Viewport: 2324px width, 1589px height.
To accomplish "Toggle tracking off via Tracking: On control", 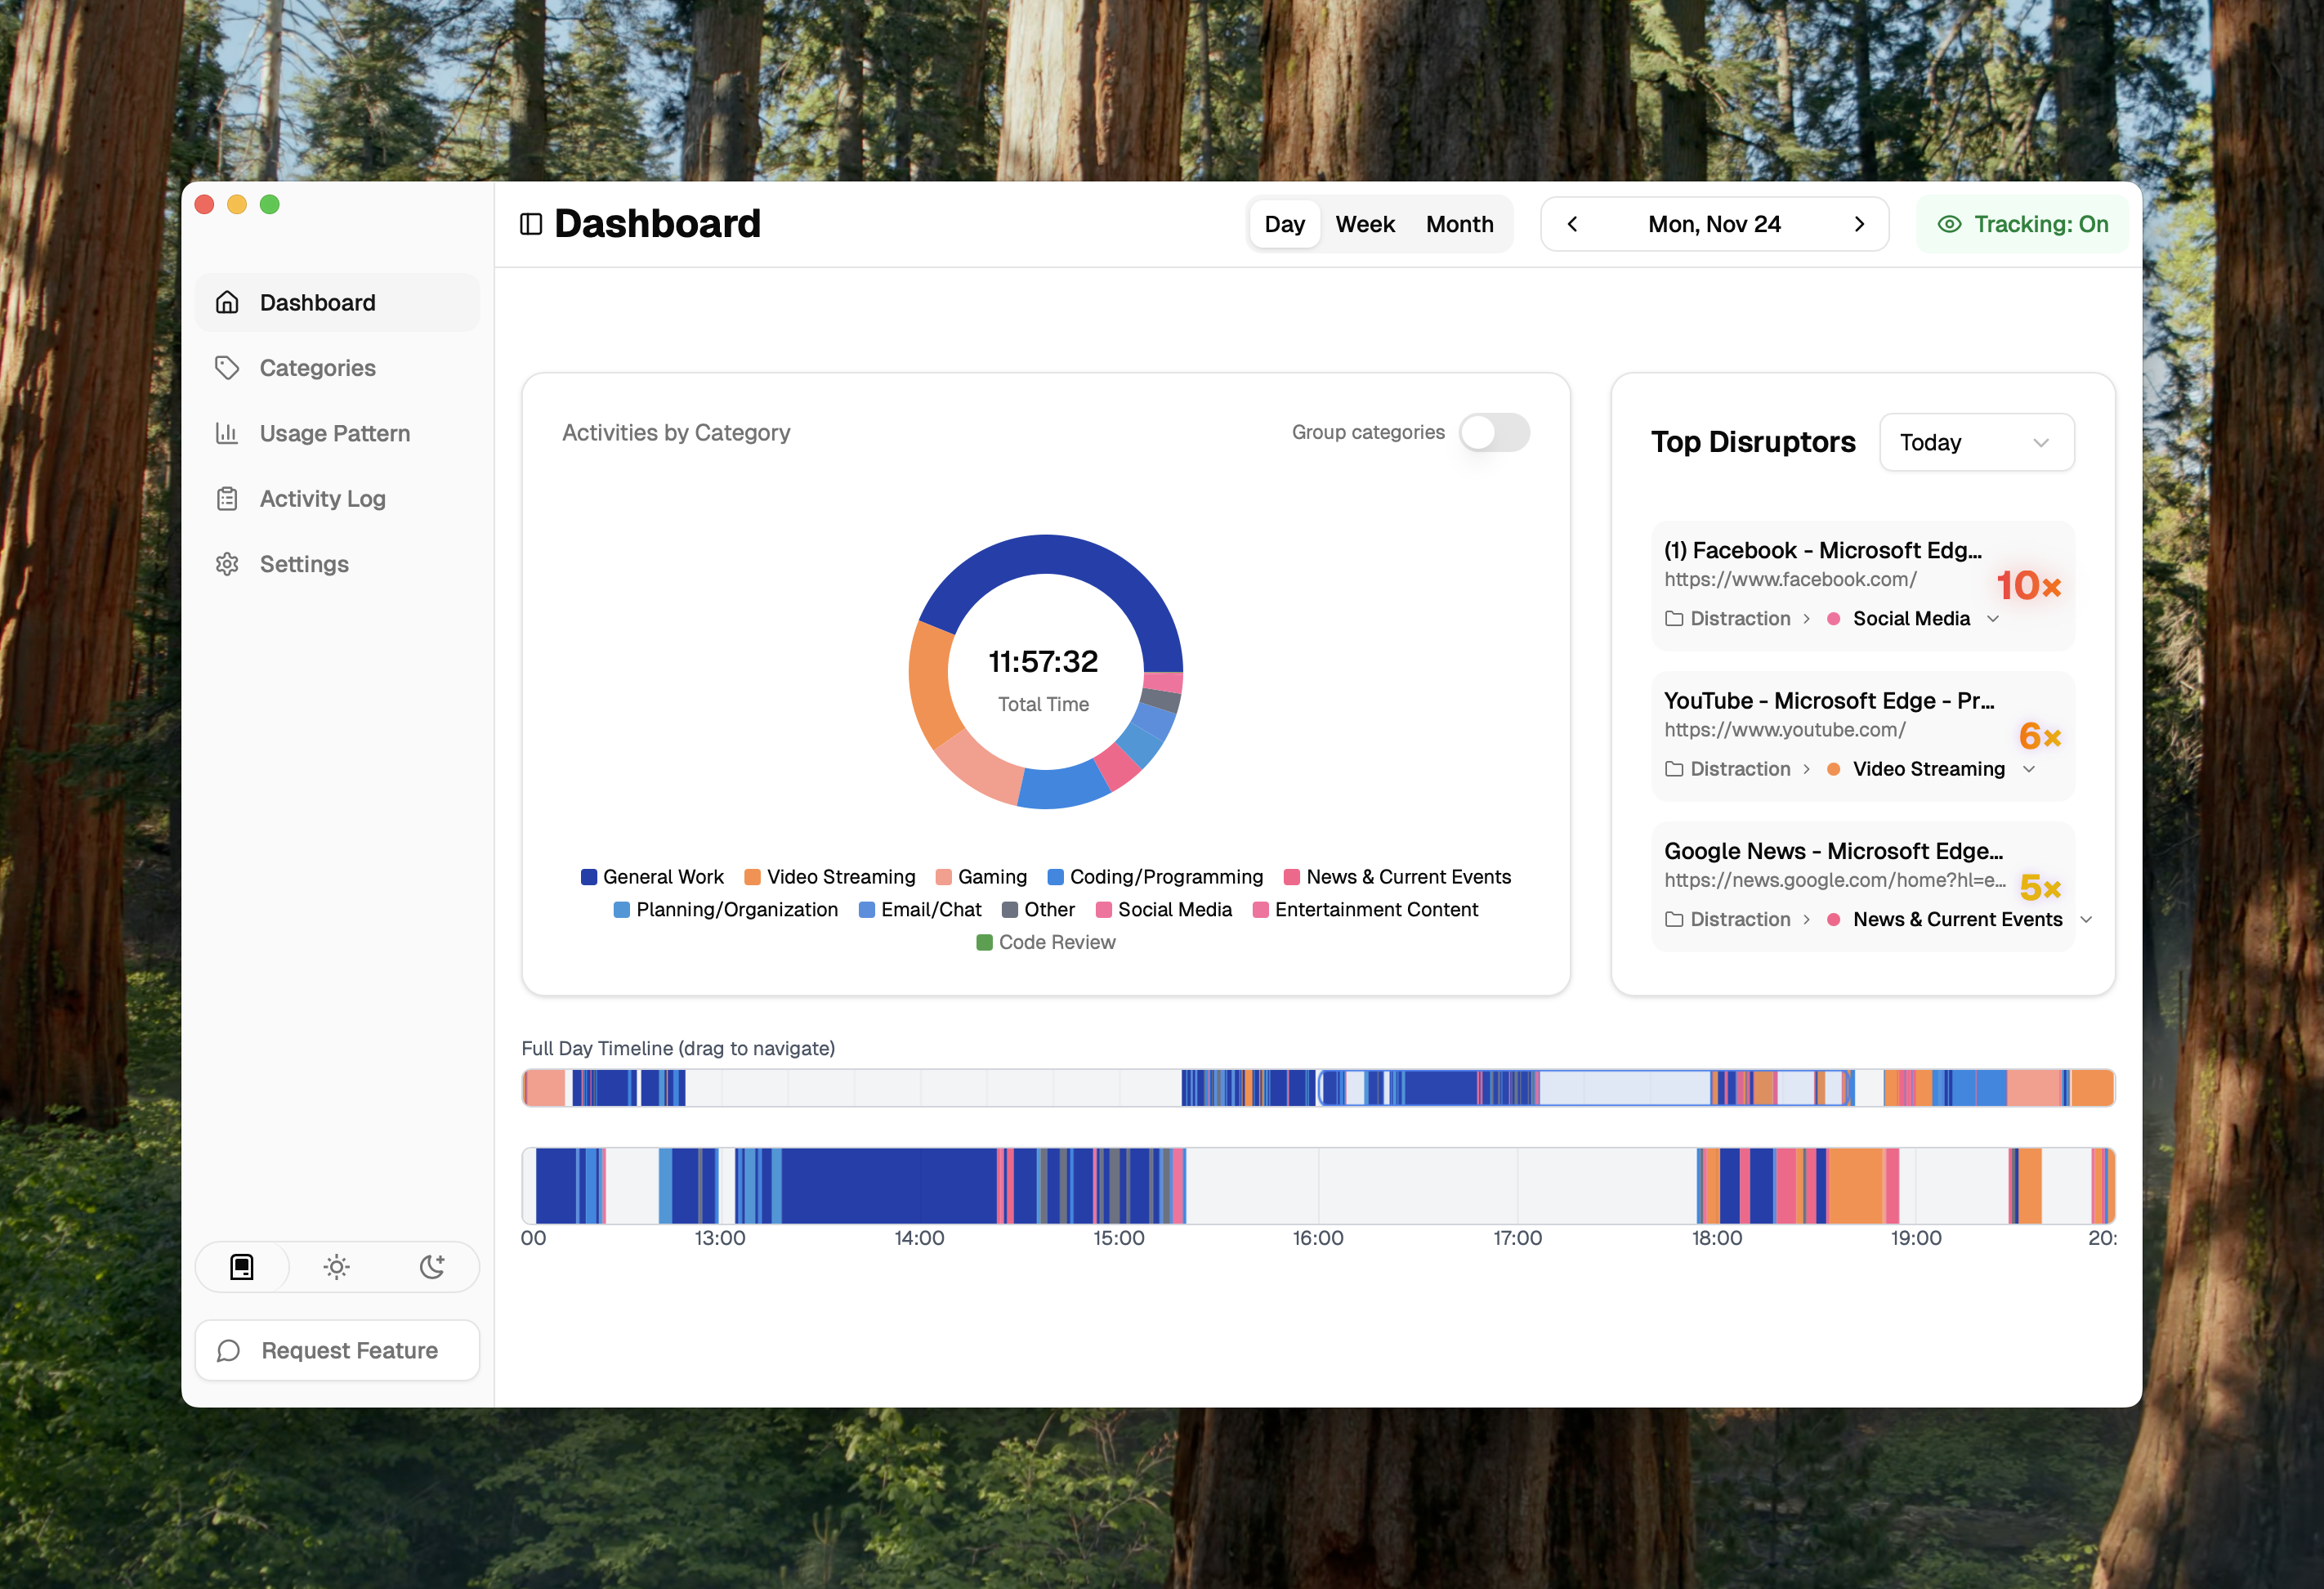I will coord(2022,224).
